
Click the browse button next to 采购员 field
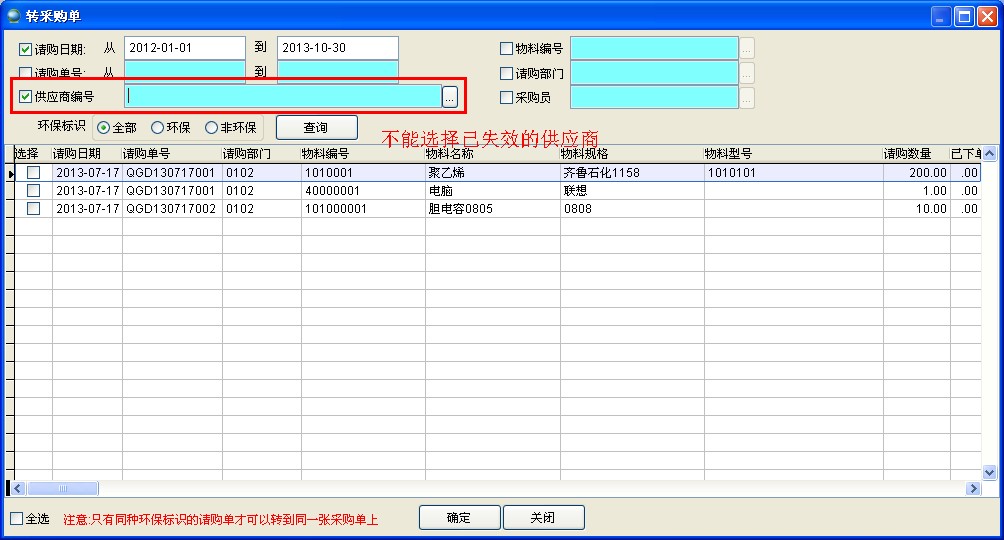747,98
